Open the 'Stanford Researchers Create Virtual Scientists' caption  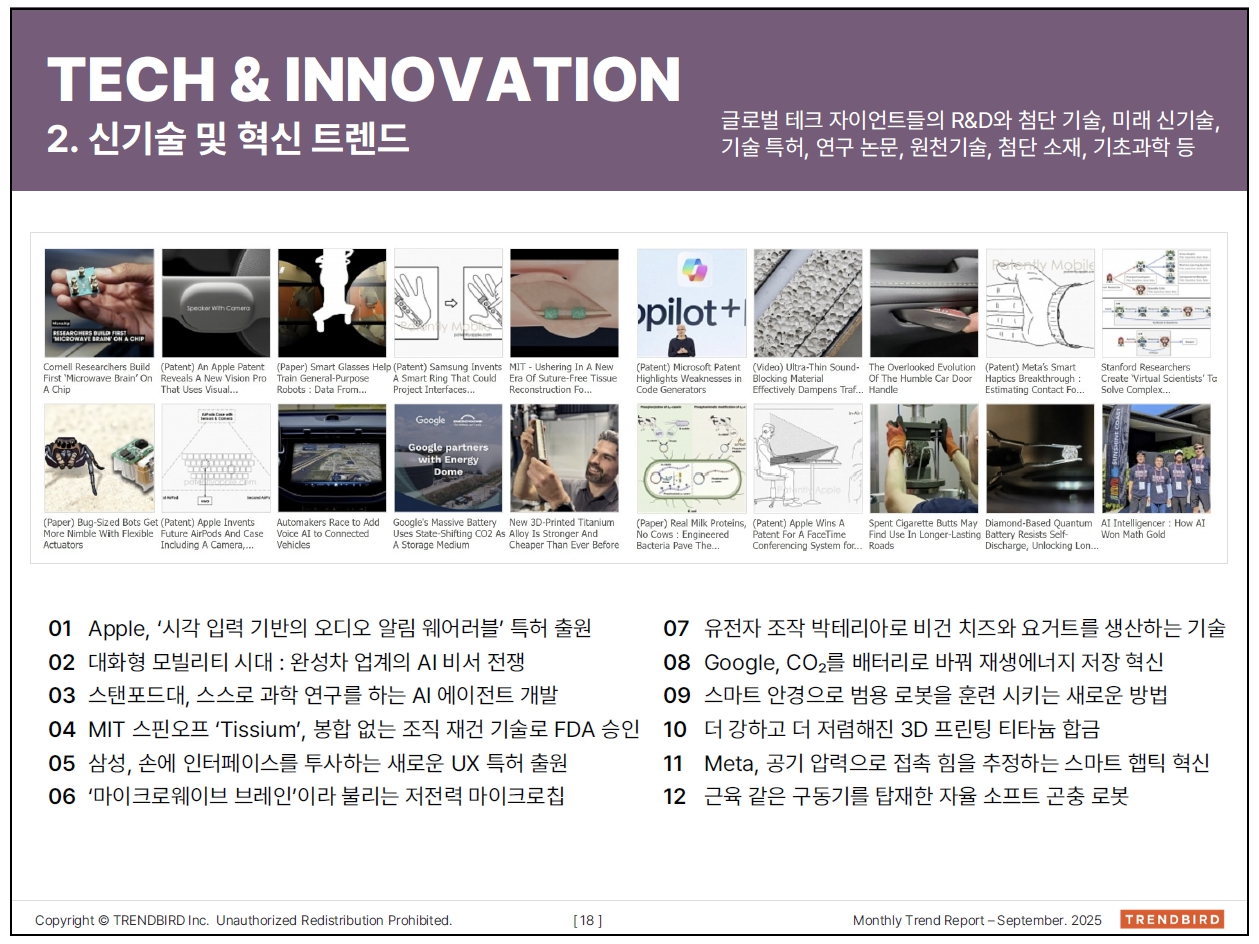[1159, 379]
